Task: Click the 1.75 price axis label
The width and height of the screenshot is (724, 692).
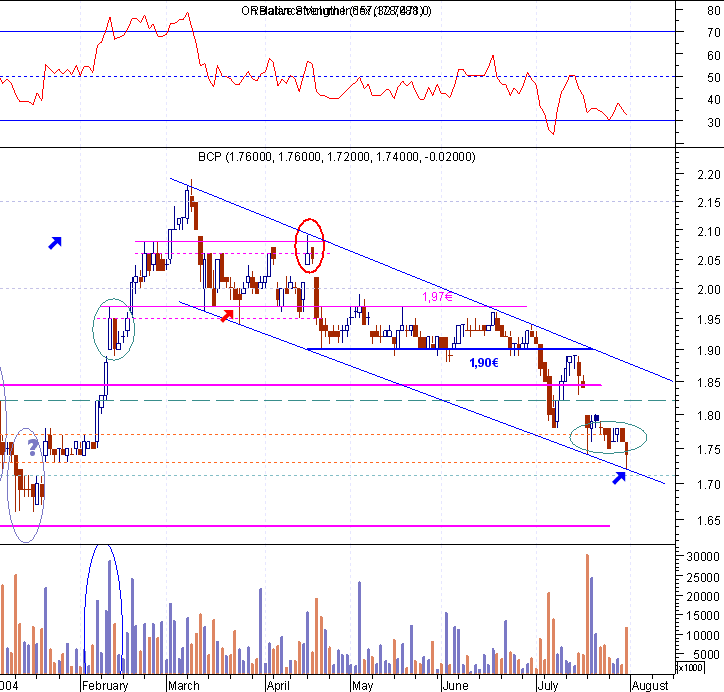Action: (x=709, y=450)
